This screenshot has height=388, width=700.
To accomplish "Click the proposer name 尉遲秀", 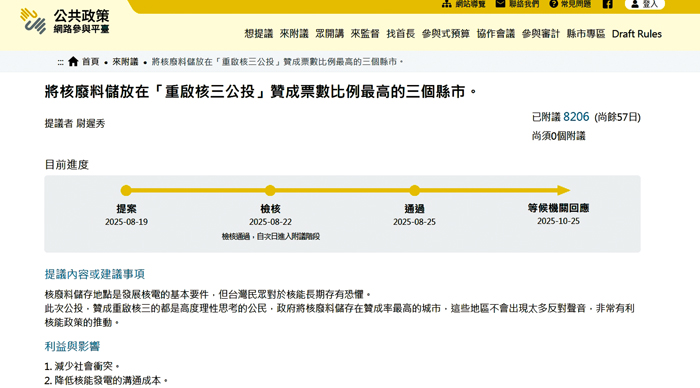I will (x=90, y=124).
